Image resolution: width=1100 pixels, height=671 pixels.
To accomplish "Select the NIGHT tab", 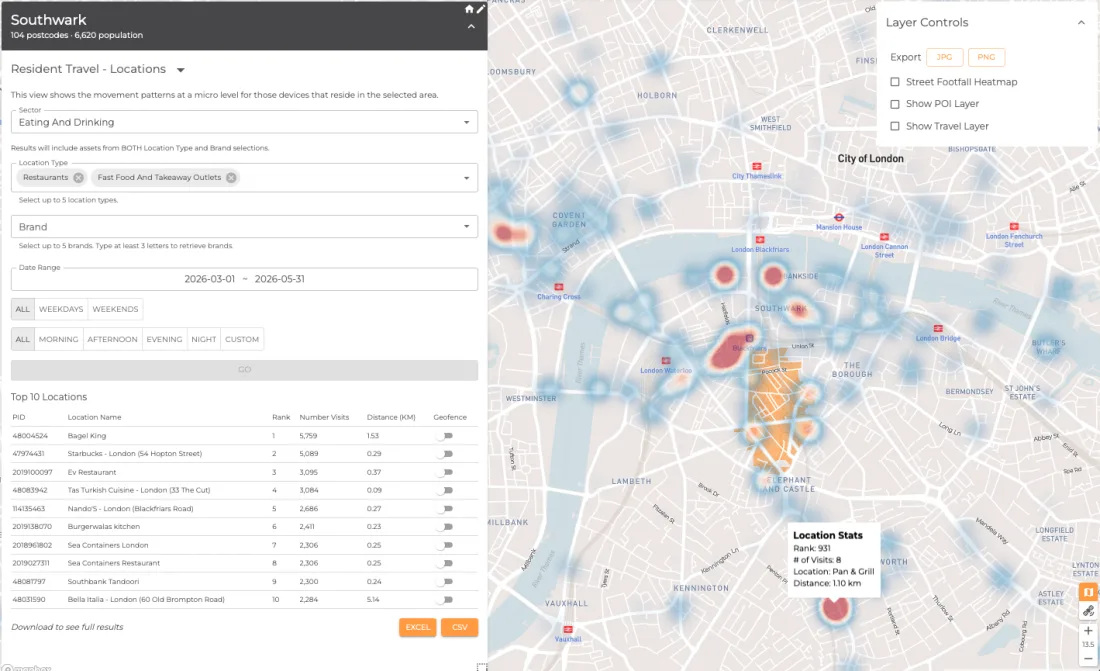I will [203, 339].
